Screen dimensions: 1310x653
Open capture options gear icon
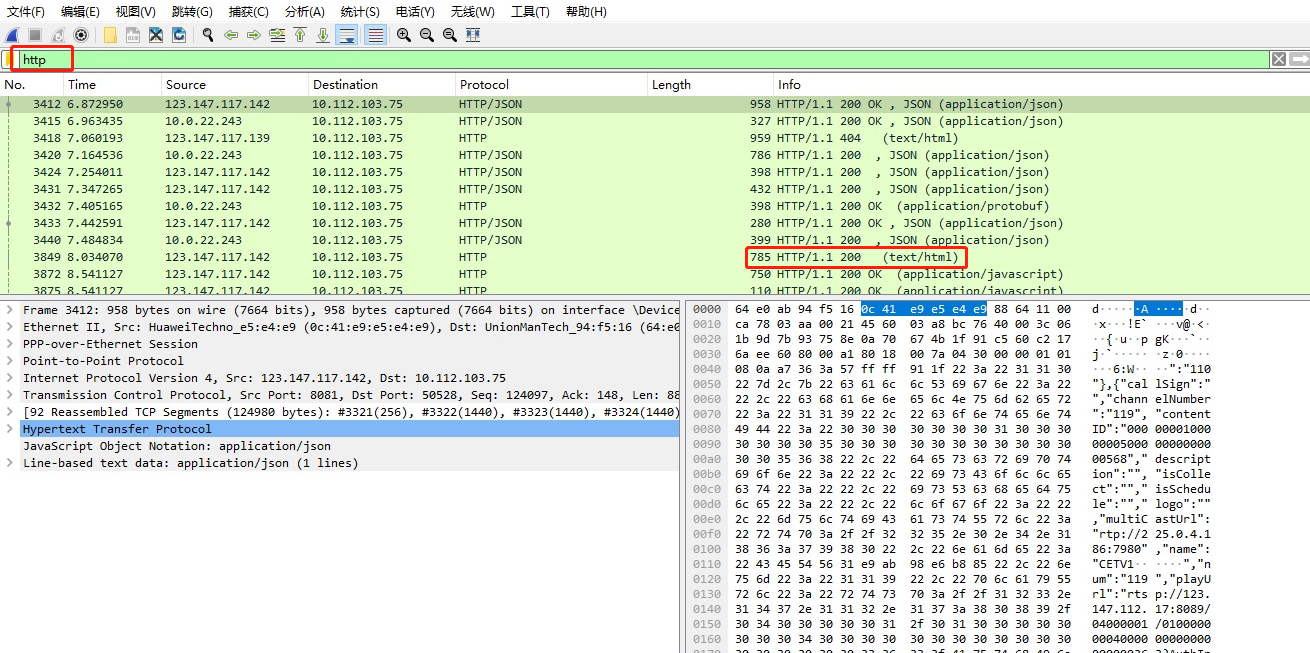pyautogui.click(x=81, y=35)
